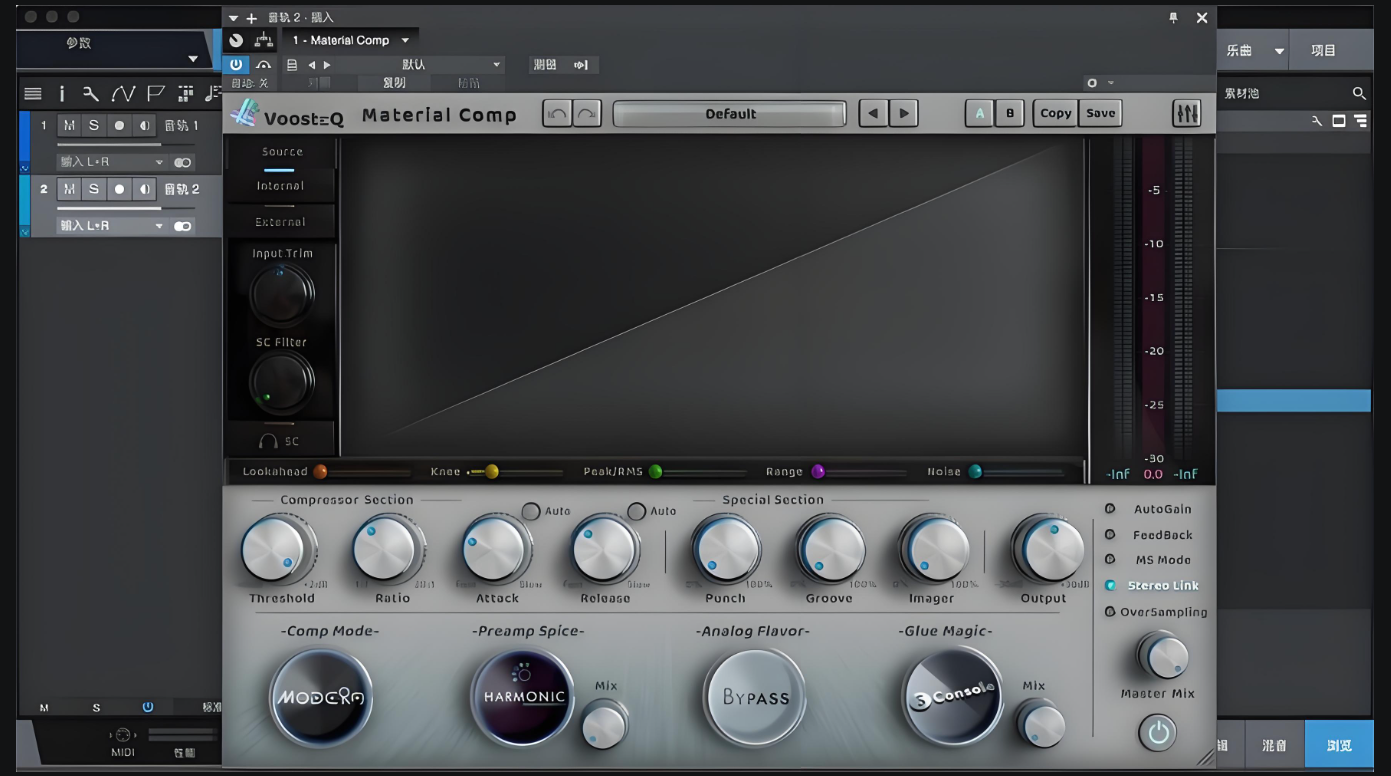Click the Knee slider handle
1391x776 pixels.
491,472
